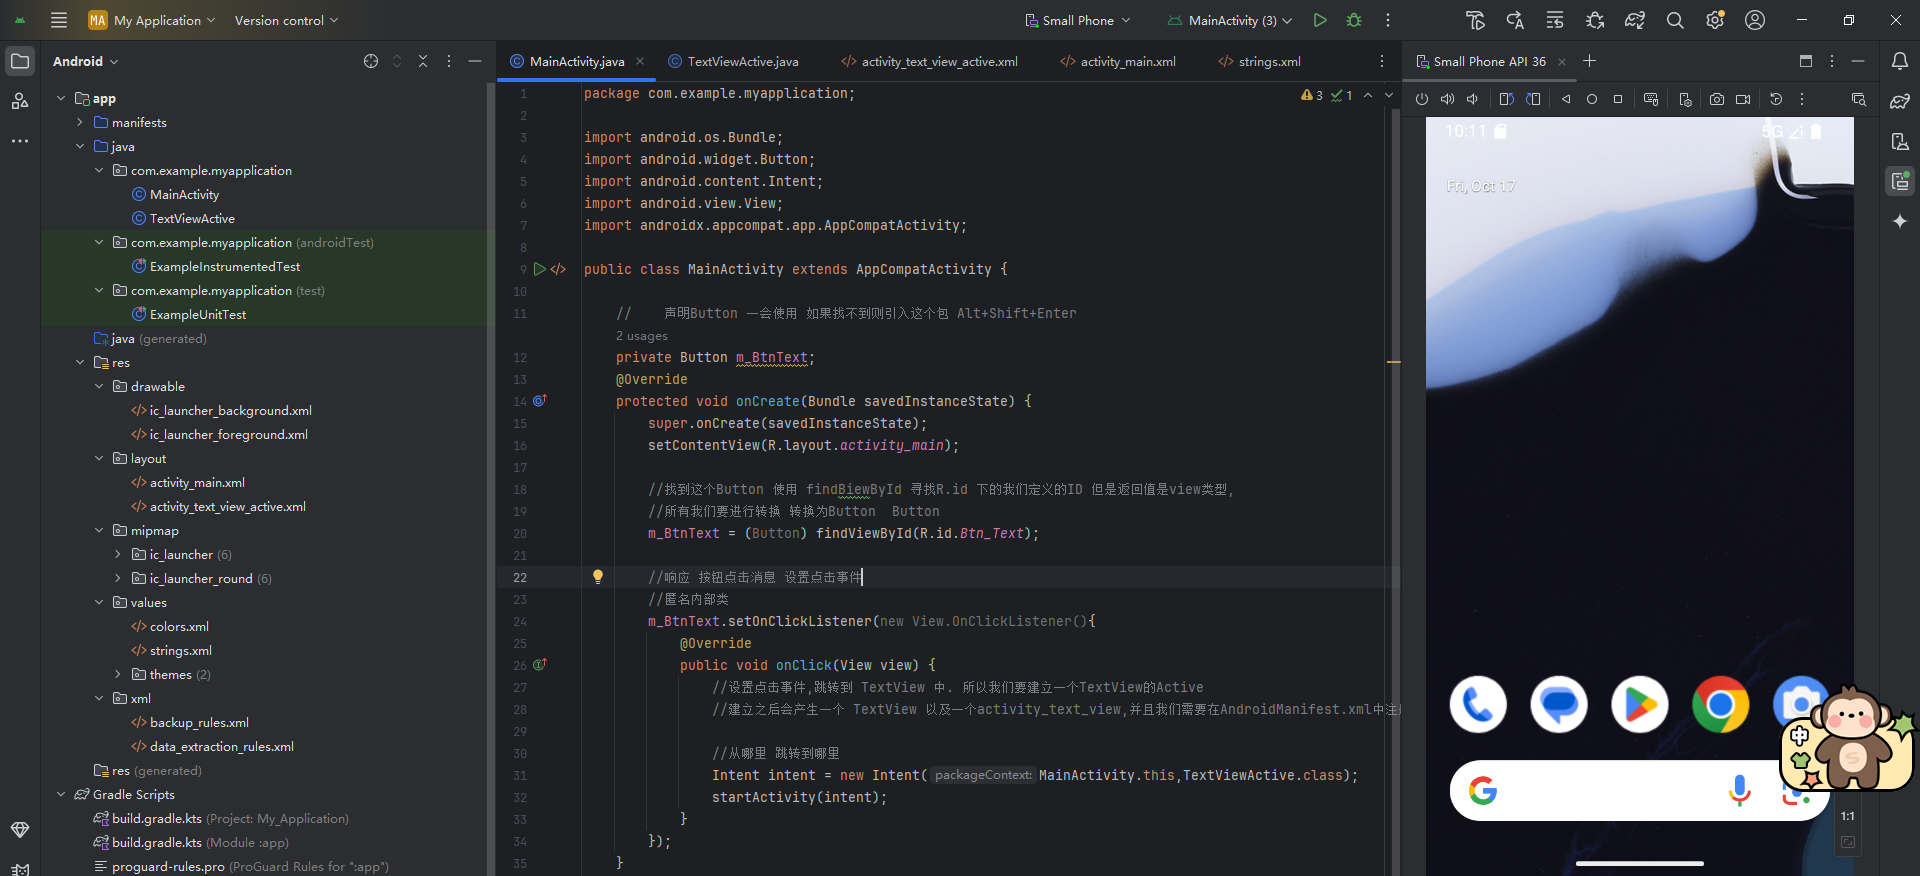This screenshot has height=876, width=1920.
Task: Collapse the drawable folder
Action: pyautogui.click(x=99, y=386)
